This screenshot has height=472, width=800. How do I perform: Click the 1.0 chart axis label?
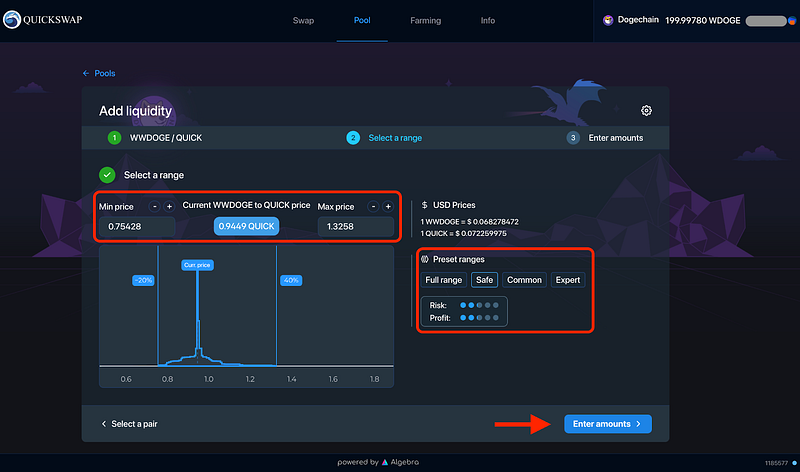tap(209, 379)
